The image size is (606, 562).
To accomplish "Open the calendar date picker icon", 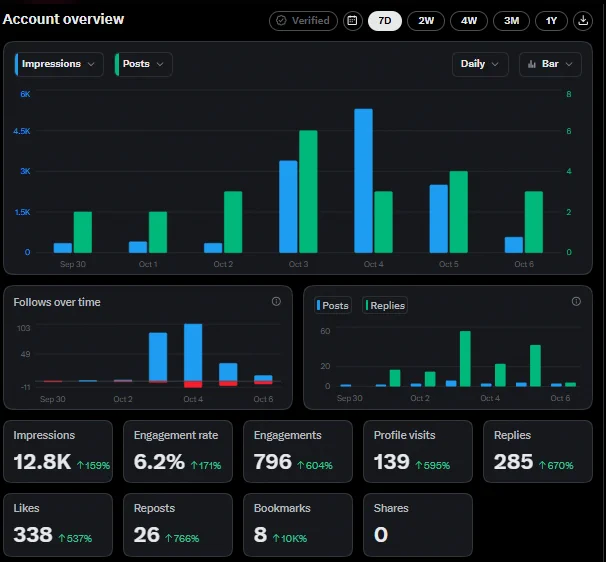I will pos(352,20).
